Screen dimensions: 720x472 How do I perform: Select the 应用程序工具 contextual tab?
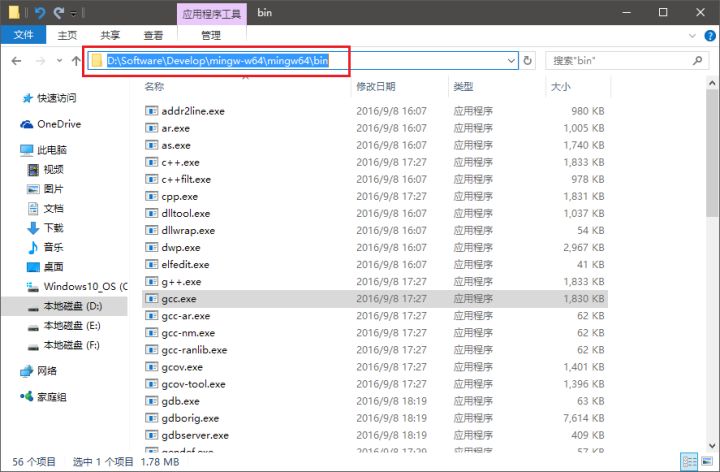click(x=212, y=14)
